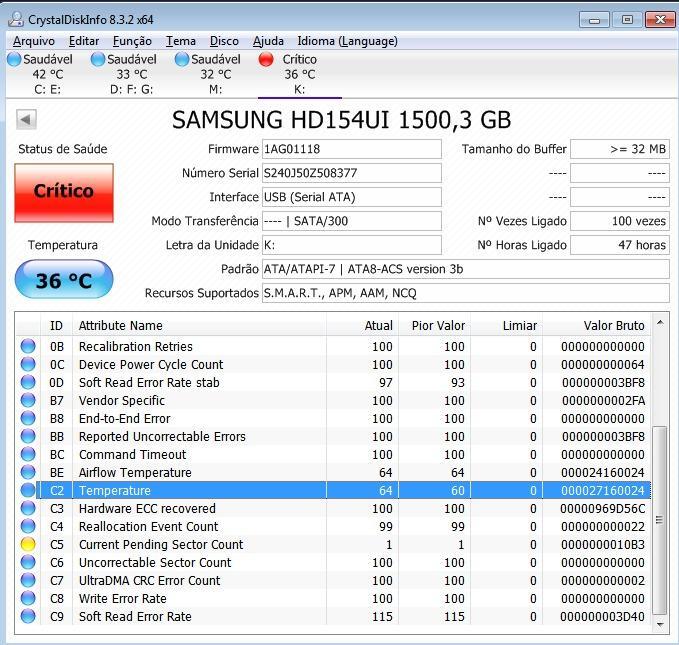Click the Limiar column header
The height and width of the screenshot is (645, 679).
[507, 325]
